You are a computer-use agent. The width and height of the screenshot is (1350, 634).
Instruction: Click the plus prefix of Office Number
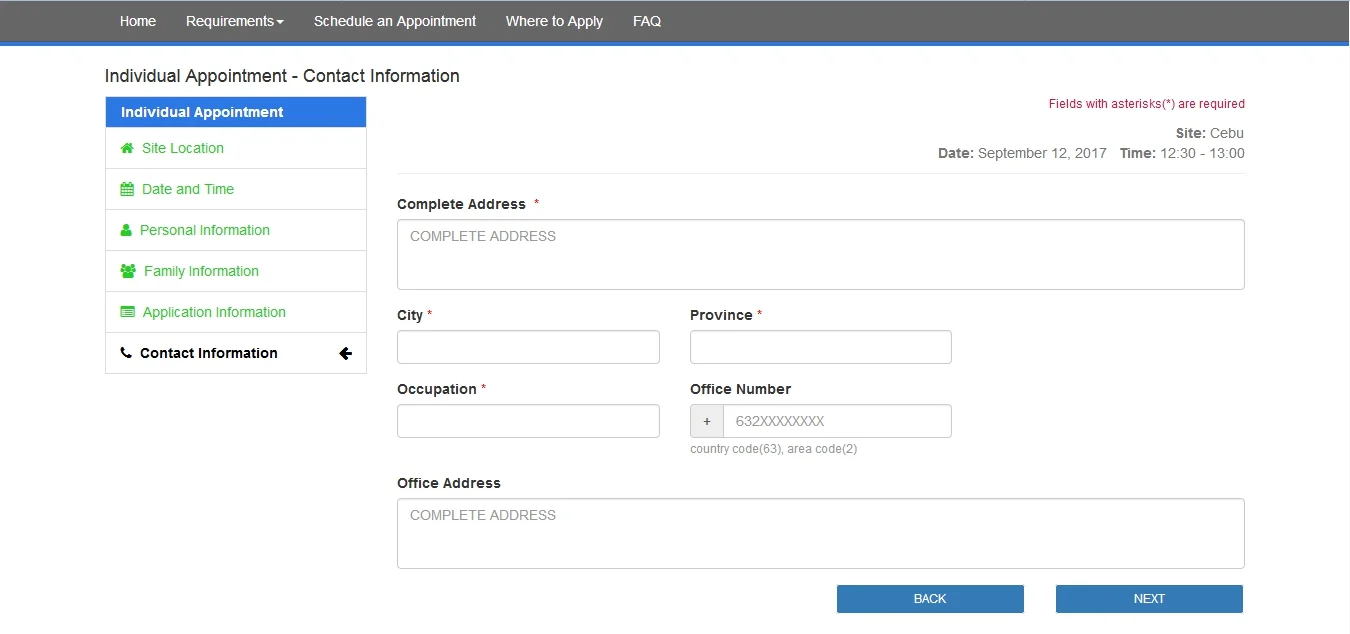(x=707, y=421)
